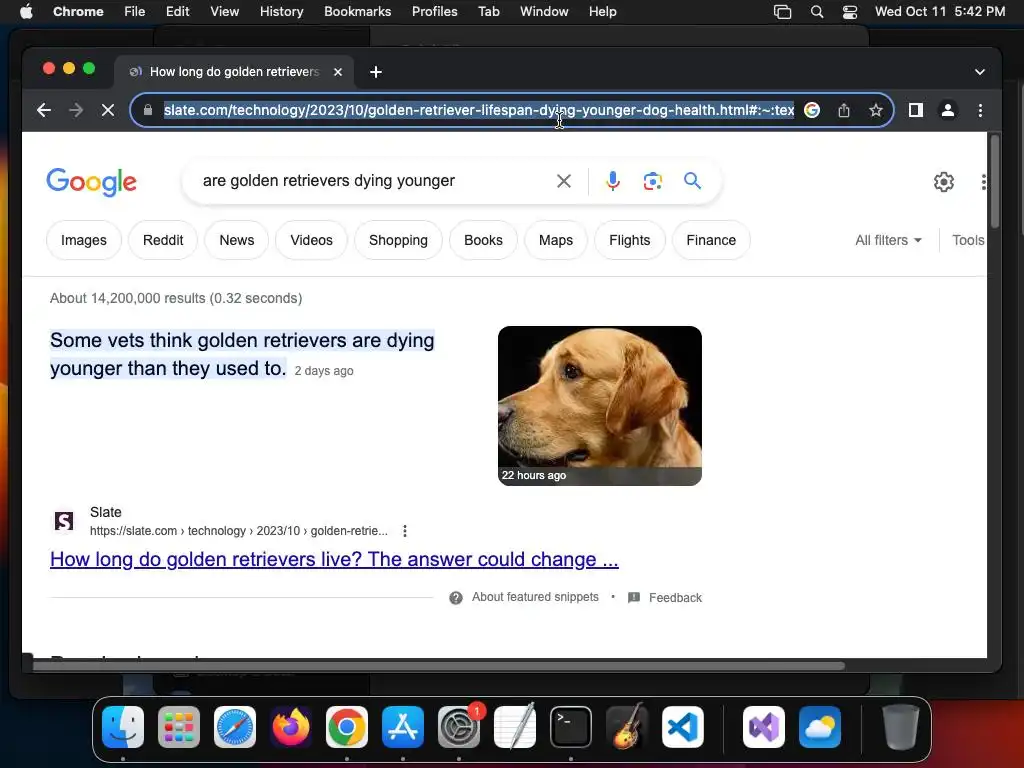Open Spotlight search in menu bar
The width and height of the screenshot is (1024, 768).
coord(816,12)
